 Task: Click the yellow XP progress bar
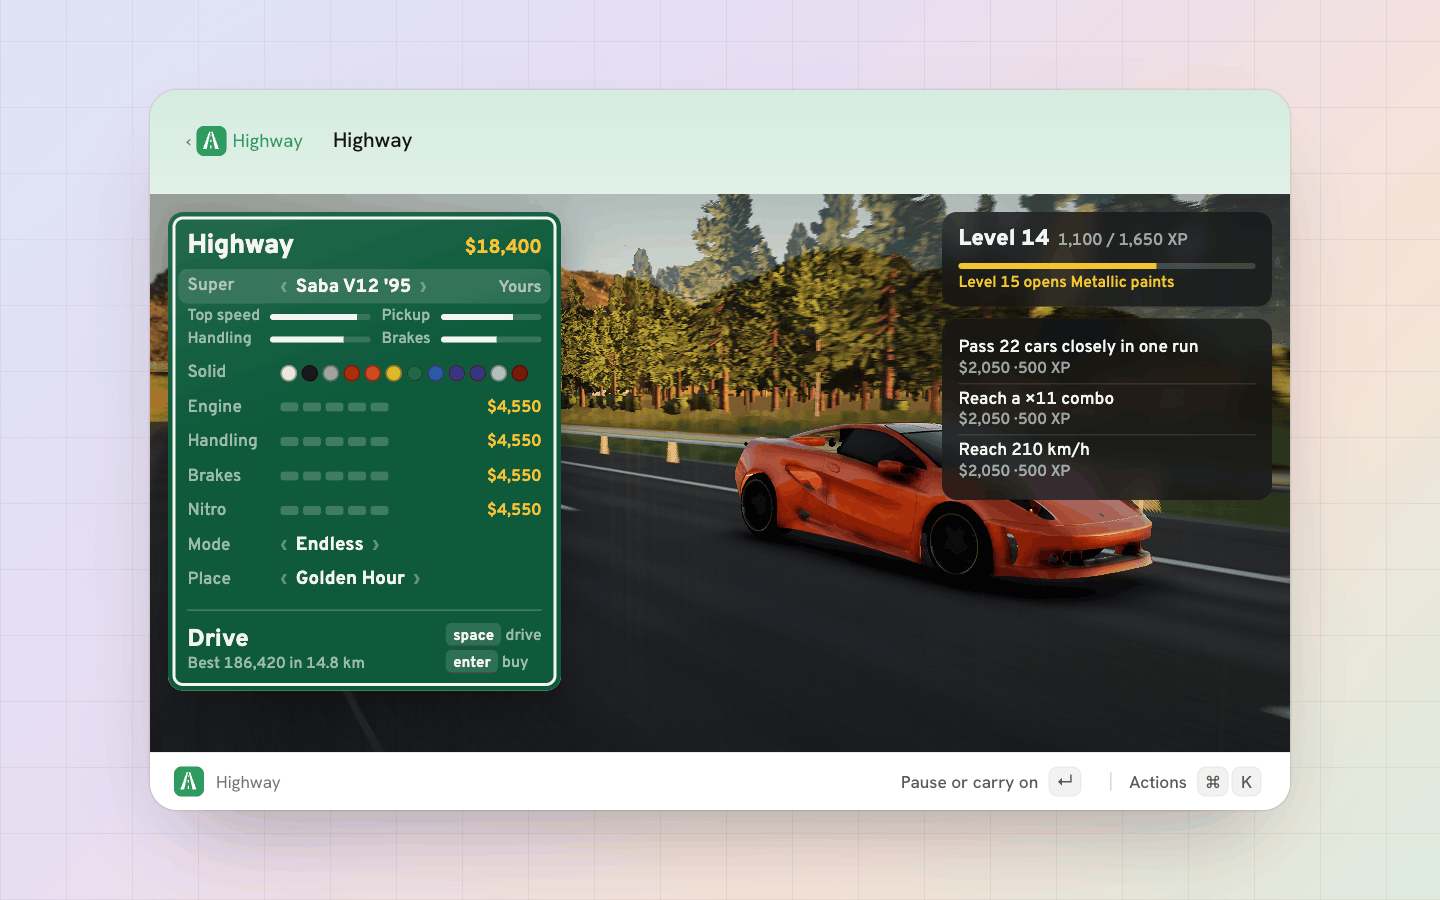point(1107,266)
